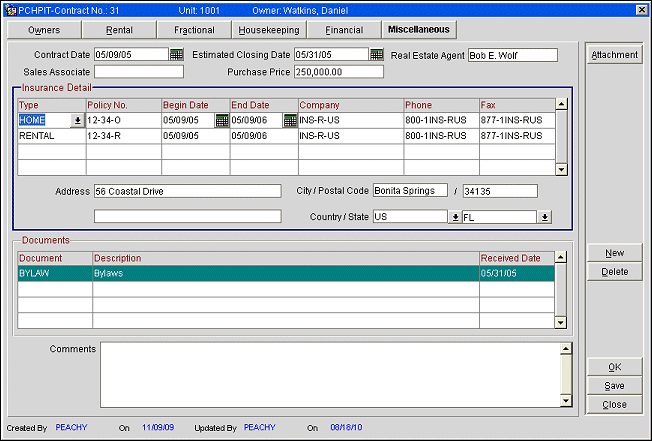Open the Country dropdown list
This screenshot has width=652, height=441.
click(454, 216)
